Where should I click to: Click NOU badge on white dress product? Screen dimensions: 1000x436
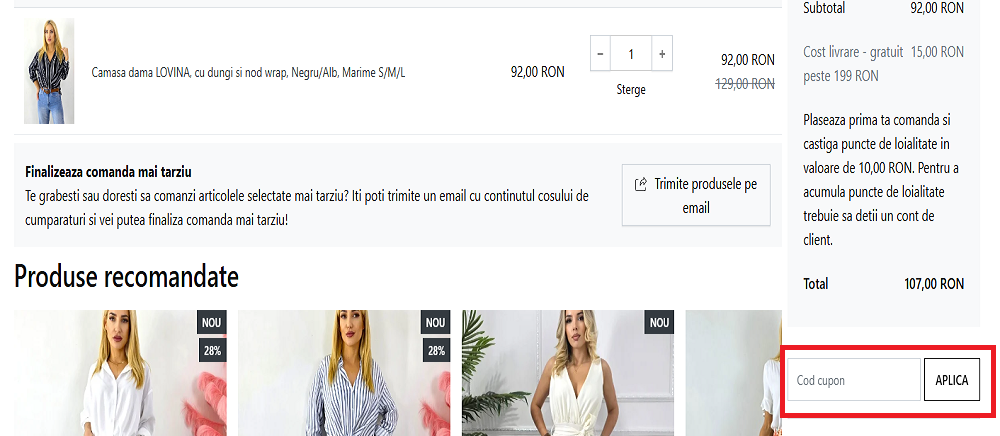[x=660, y=322]
